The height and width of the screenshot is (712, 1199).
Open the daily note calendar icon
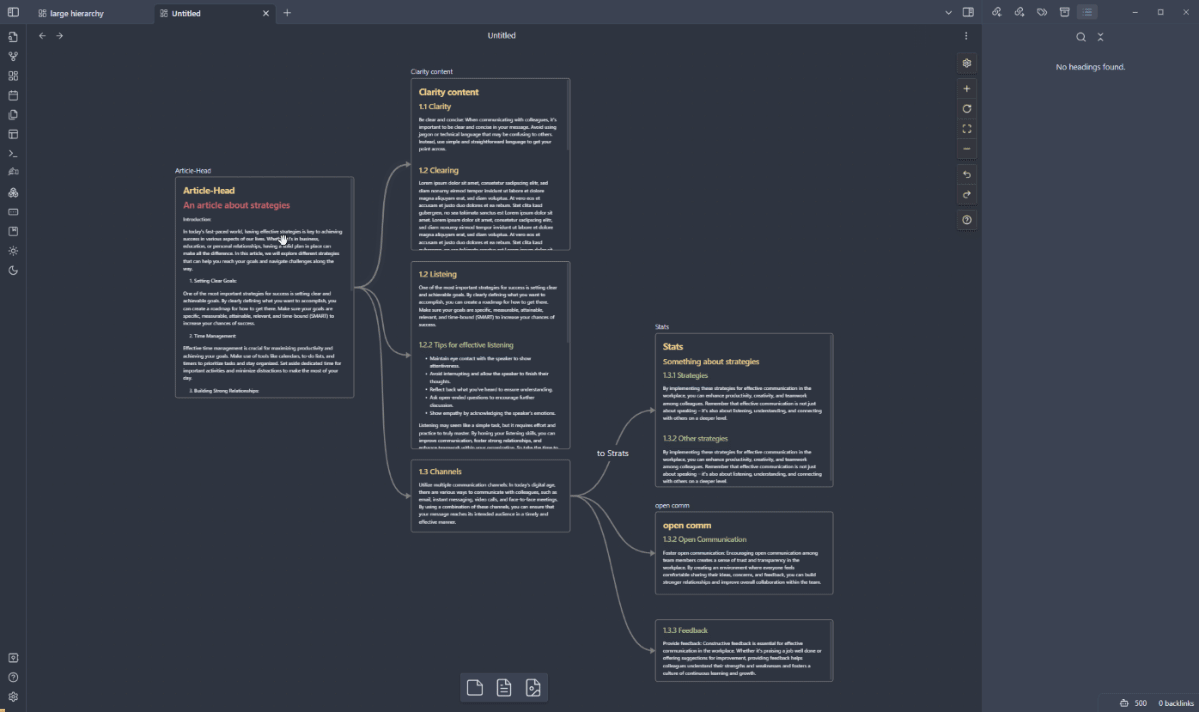pos(13,96)
